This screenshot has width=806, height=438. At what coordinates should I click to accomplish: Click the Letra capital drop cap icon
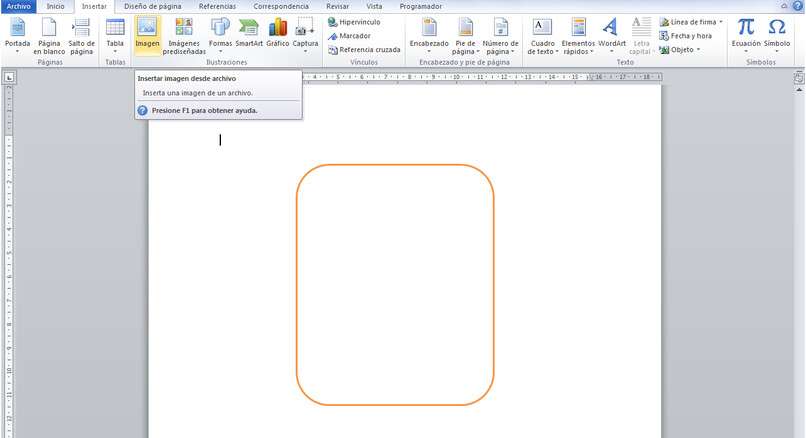(641, 27)
